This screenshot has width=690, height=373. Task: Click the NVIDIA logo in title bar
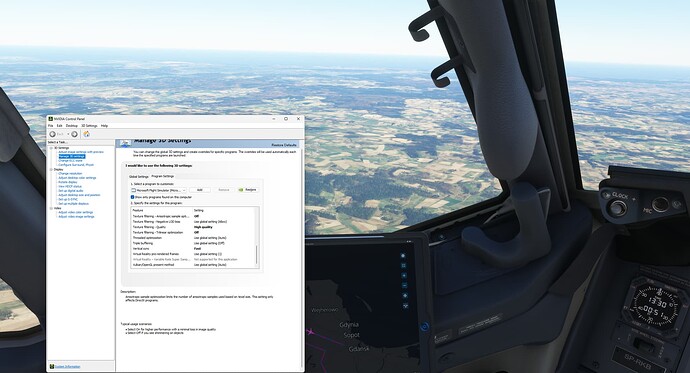[x=51, y=119]
